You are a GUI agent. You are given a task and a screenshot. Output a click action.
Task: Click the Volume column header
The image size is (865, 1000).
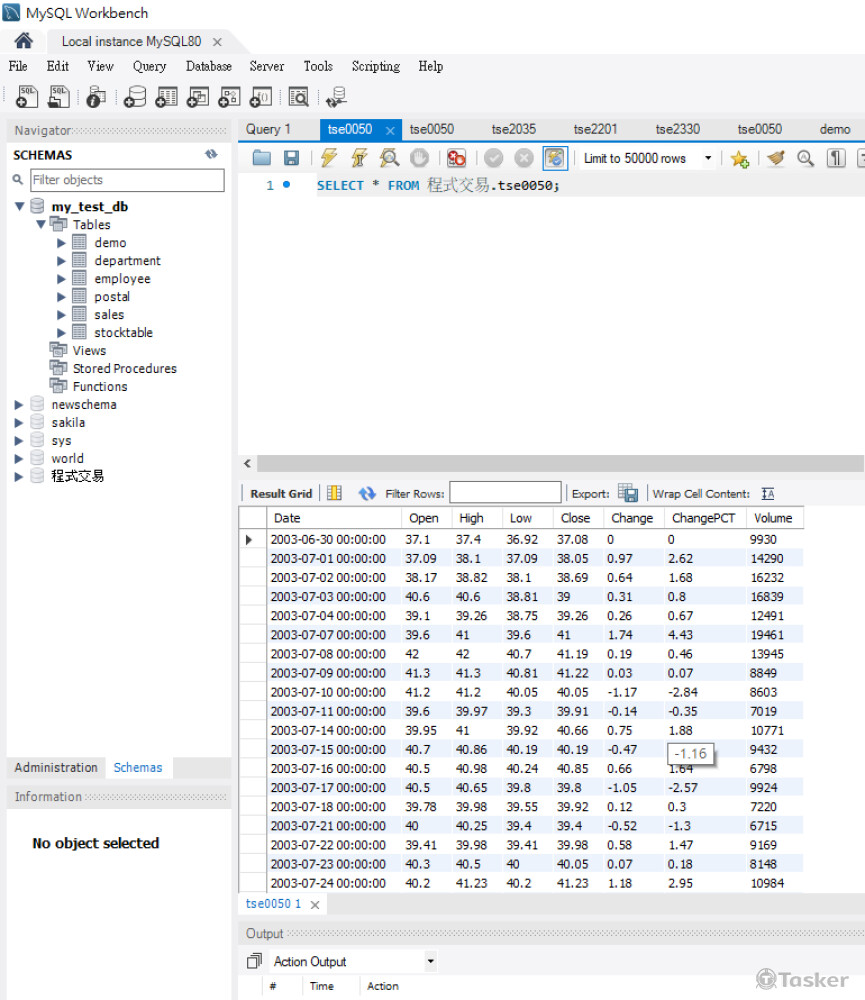point(773,518)
